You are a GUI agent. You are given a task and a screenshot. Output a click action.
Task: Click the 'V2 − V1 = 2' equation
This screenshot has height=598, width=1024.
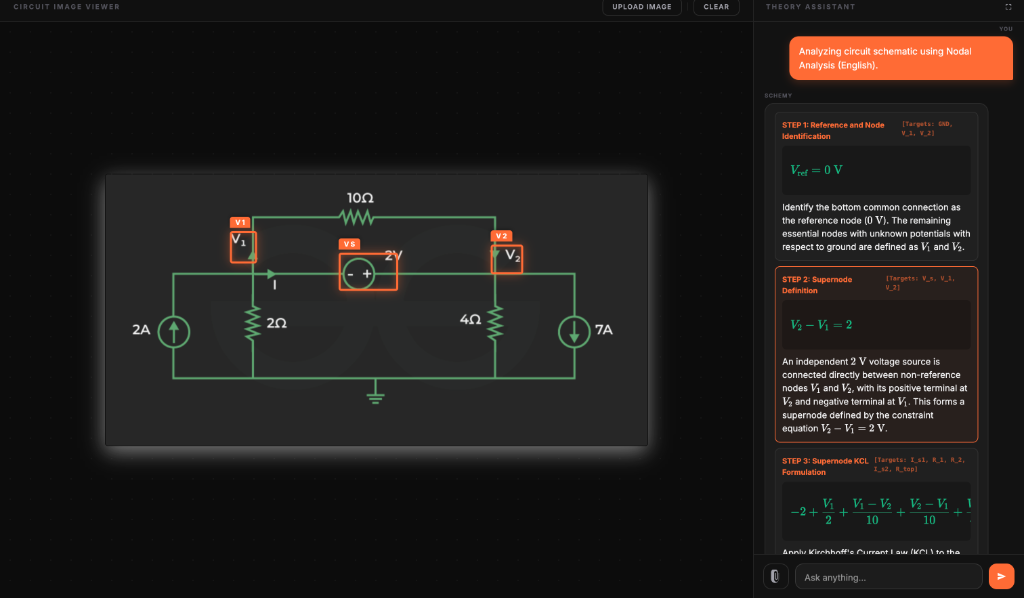[821, 324]
